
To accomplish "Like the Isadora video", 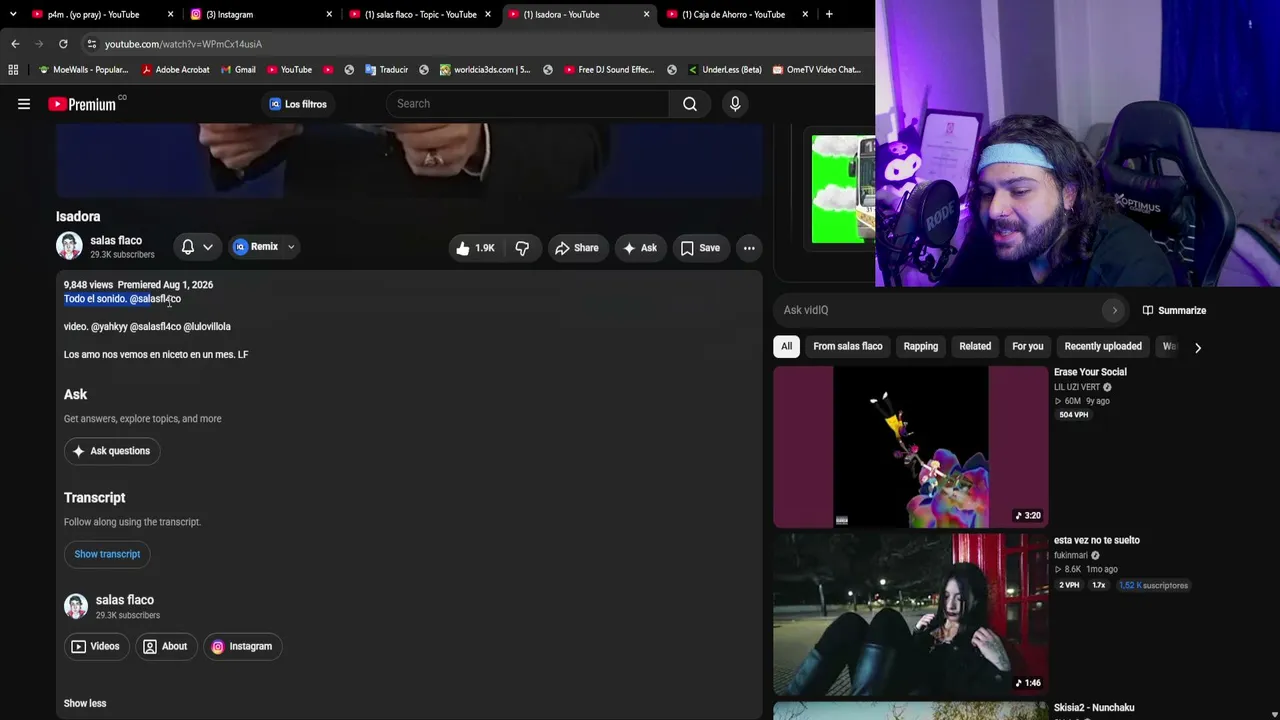I will 475,248.
